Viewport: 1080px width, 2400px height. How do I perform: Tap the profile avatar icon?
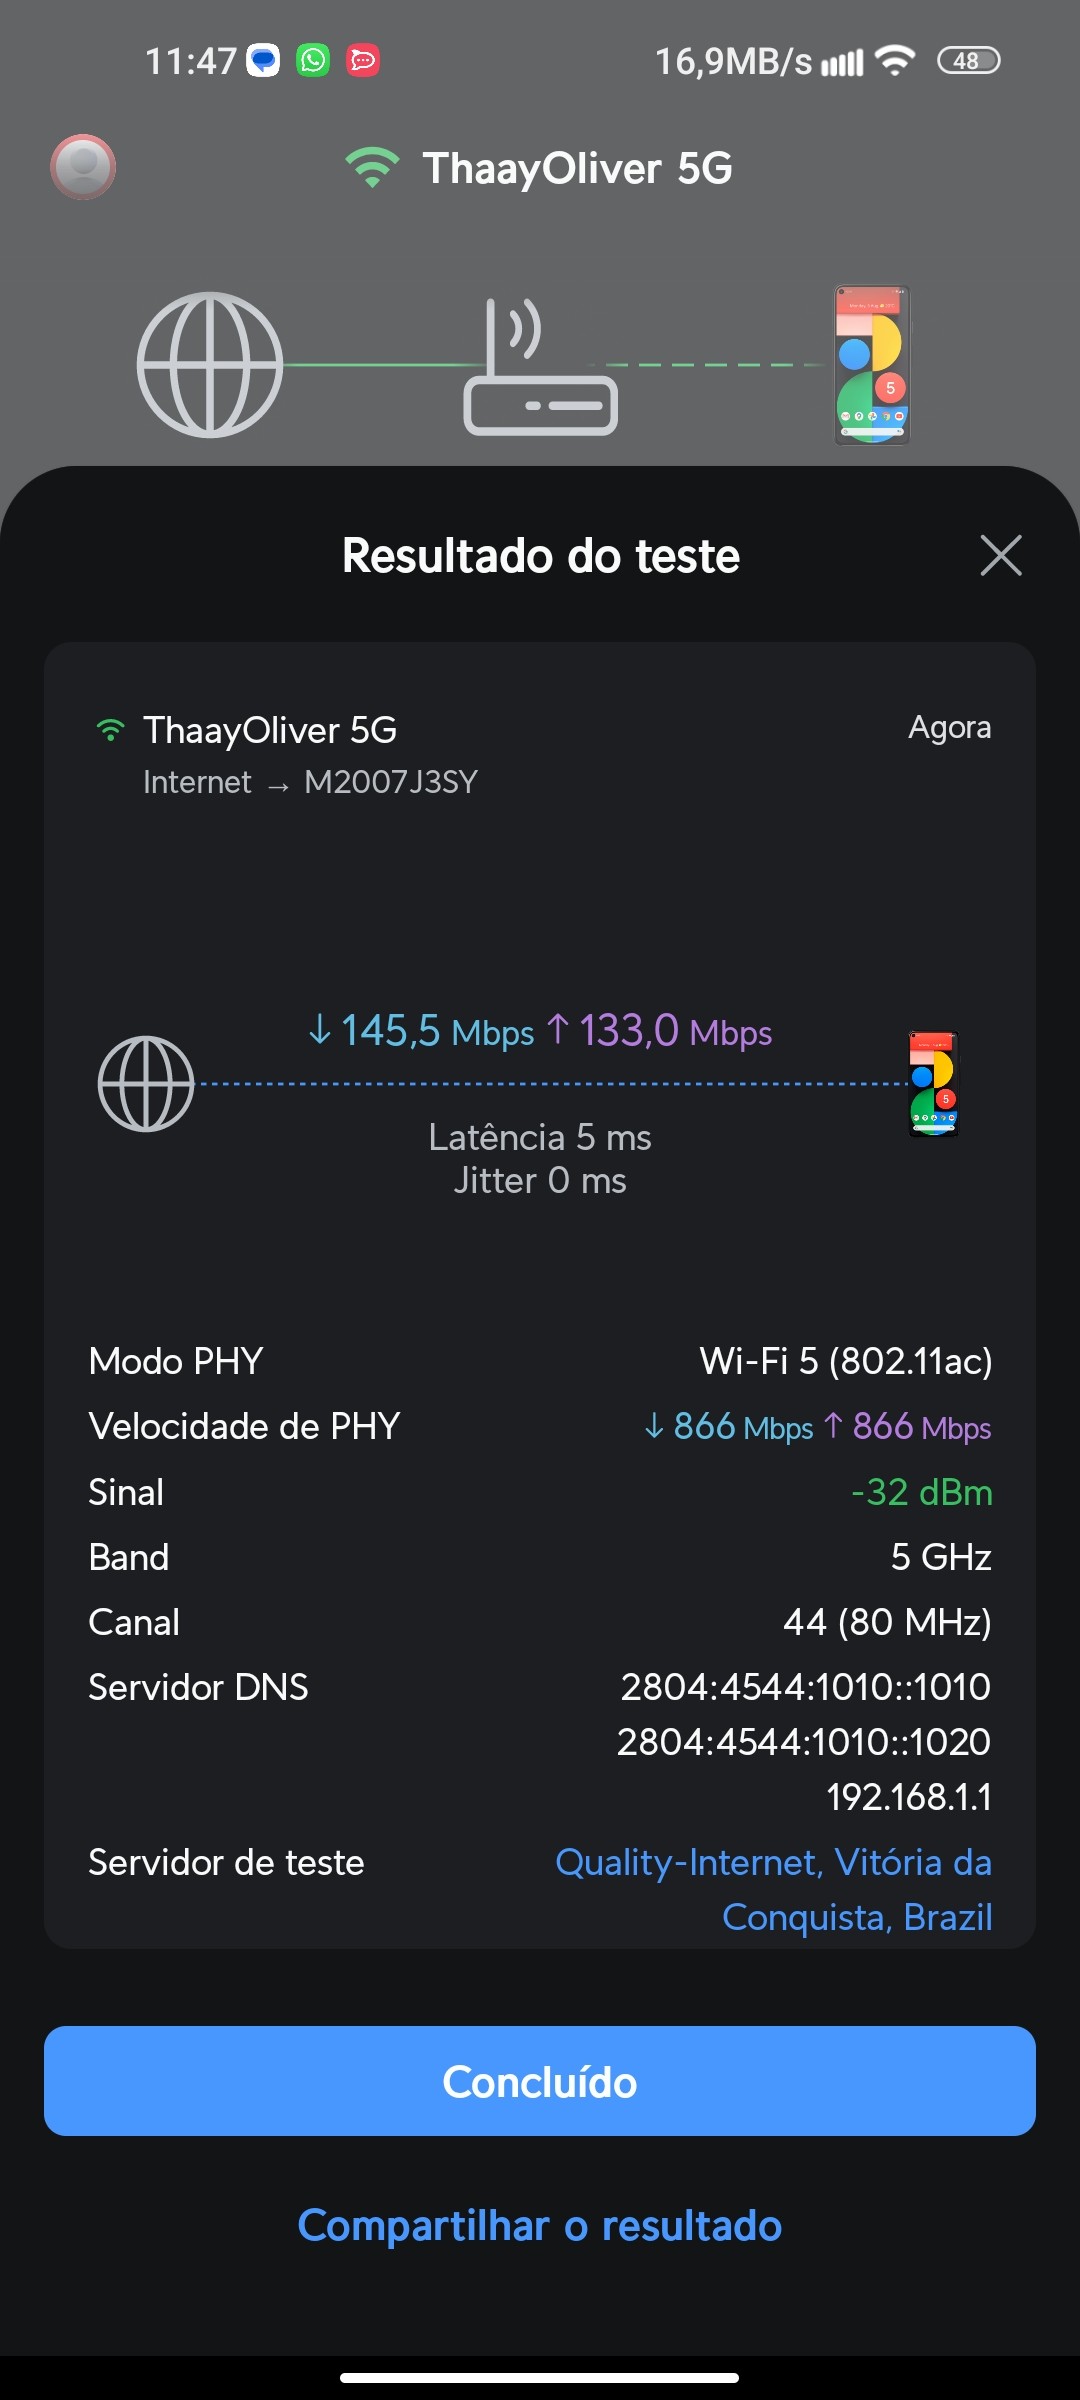pos(83,166)
